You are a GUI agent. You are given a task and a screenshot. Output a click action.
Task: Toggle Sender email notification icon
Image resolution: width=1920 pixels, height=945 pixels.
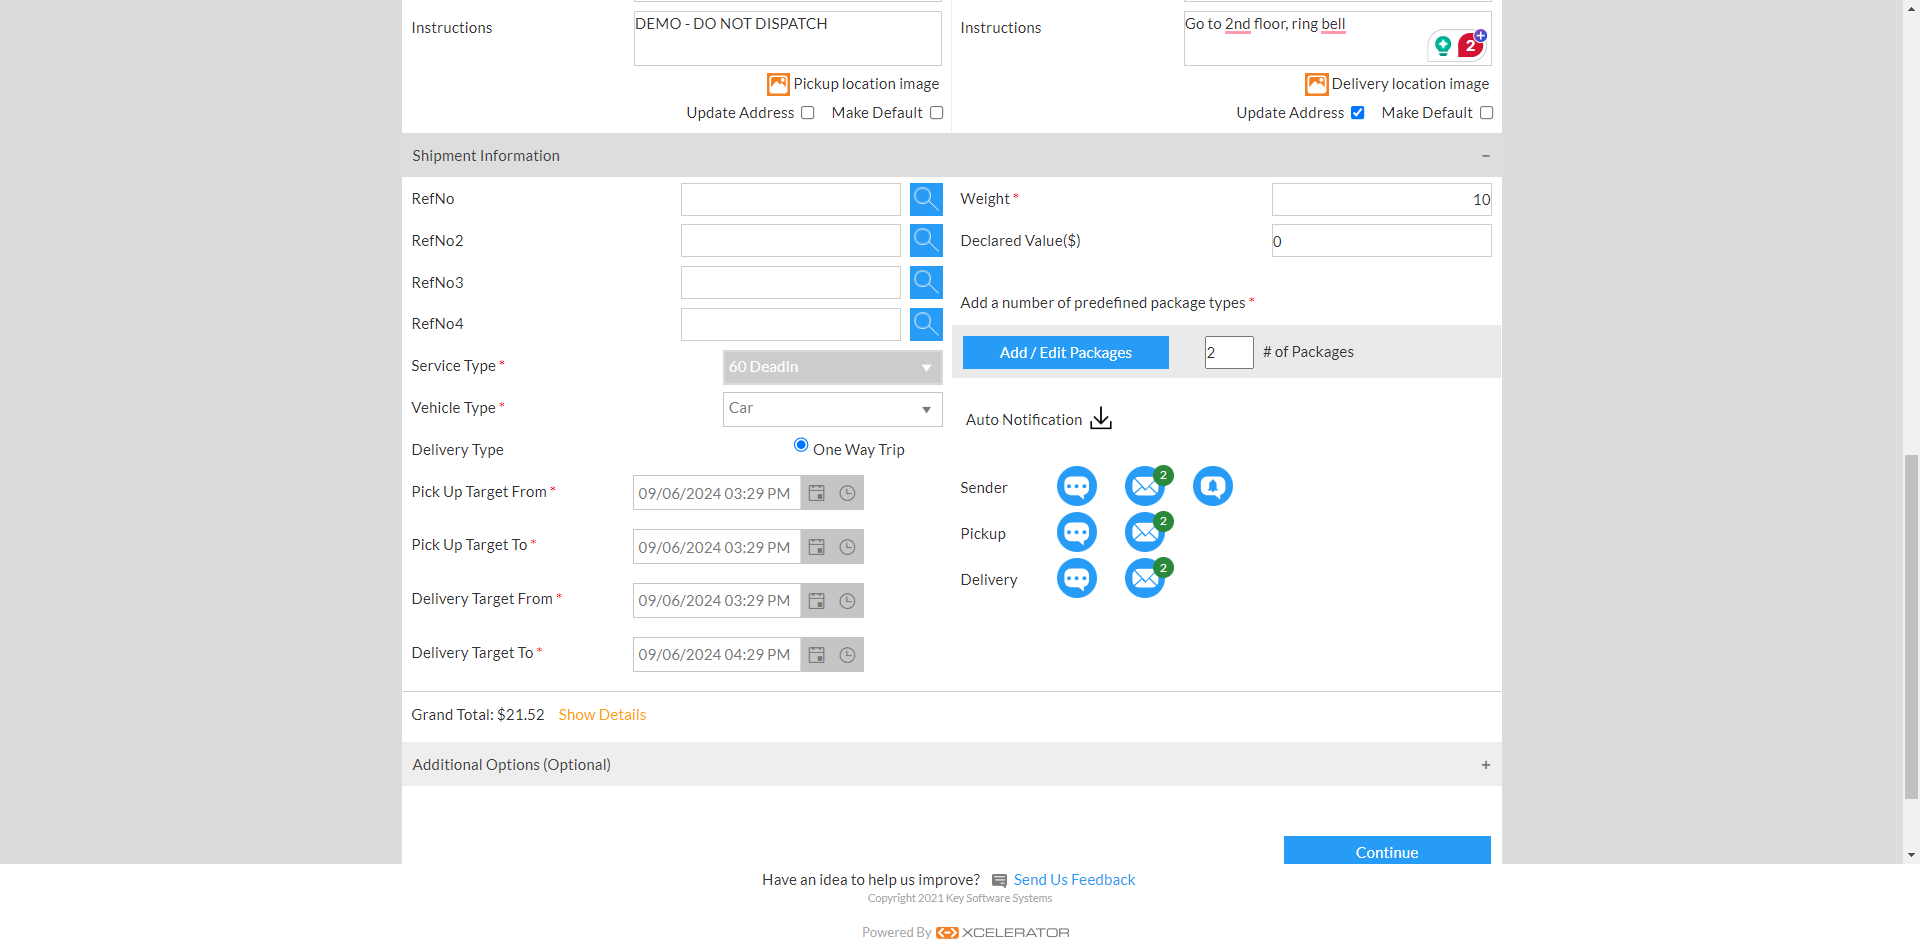(x=1145, y=487)
